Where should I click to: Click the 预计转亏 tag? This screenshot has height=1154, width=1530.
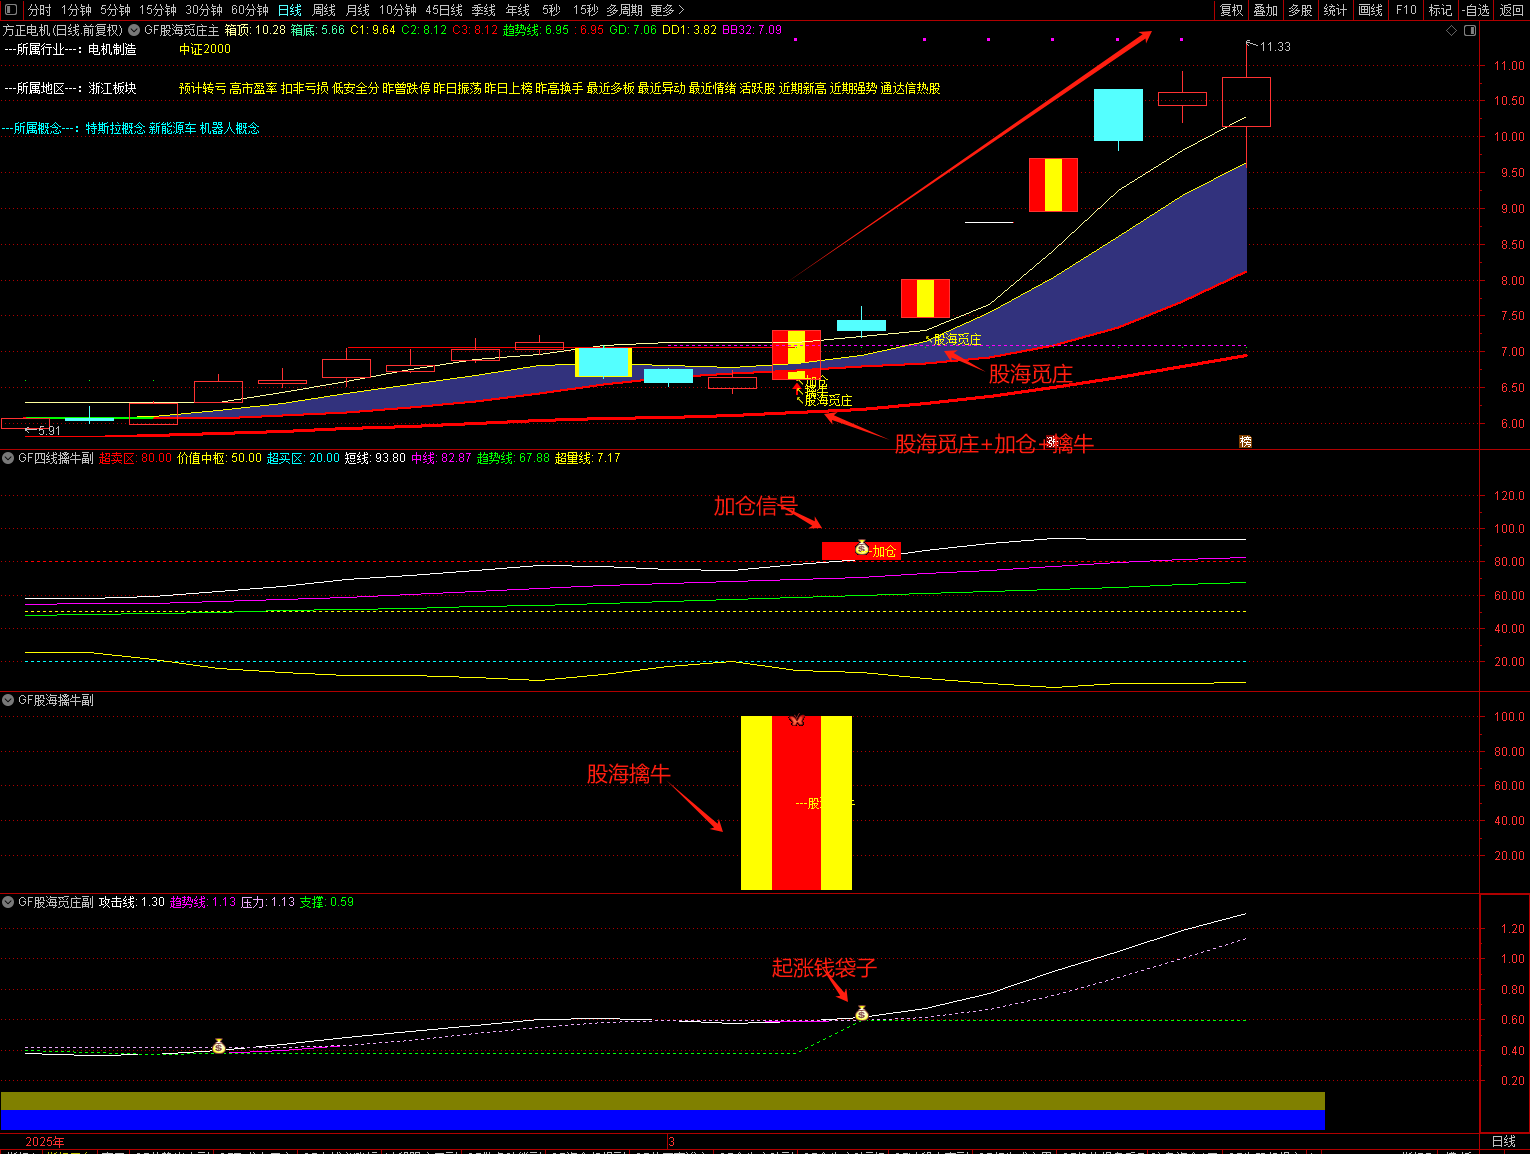click(x=203, y=88)
